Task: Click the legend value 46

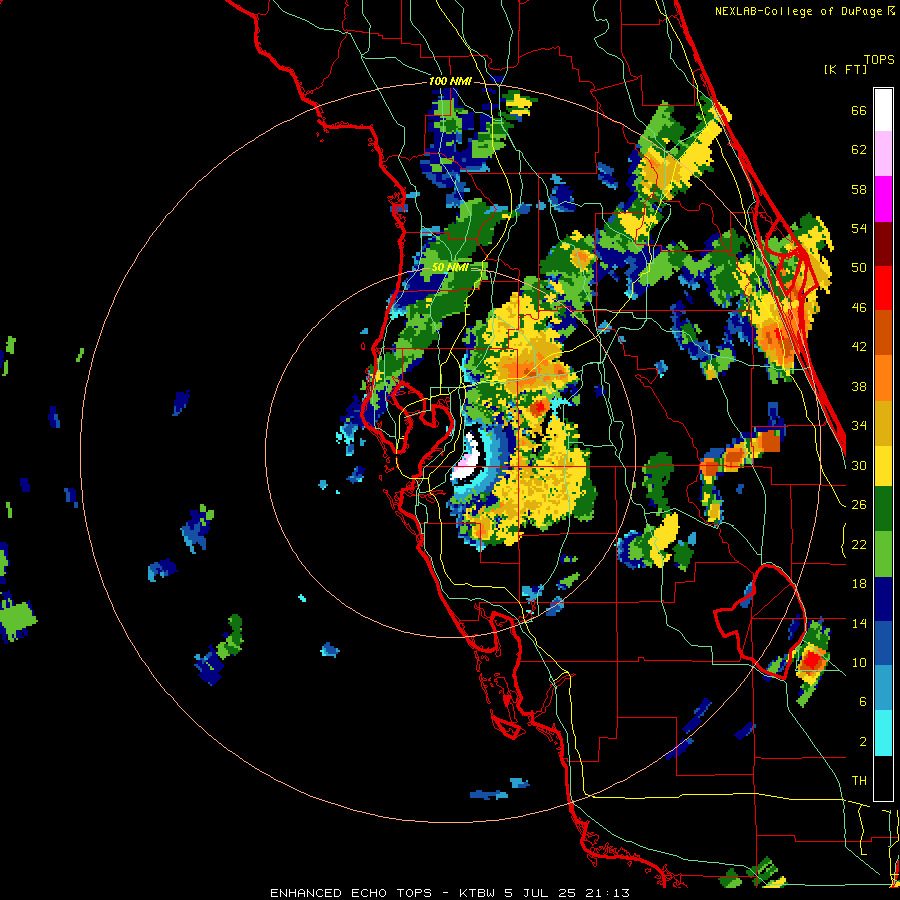Action: [859, 308]
